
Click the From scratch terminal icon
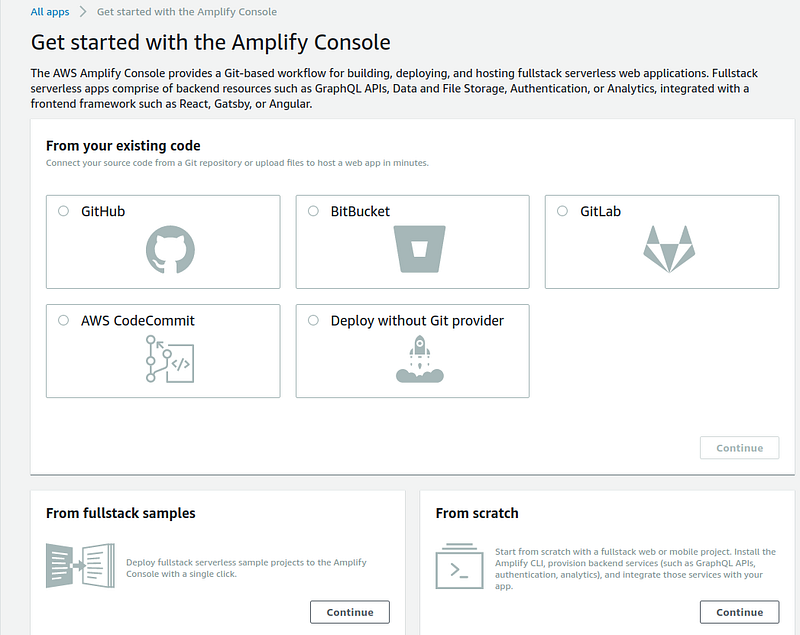[x=459, y=565]
